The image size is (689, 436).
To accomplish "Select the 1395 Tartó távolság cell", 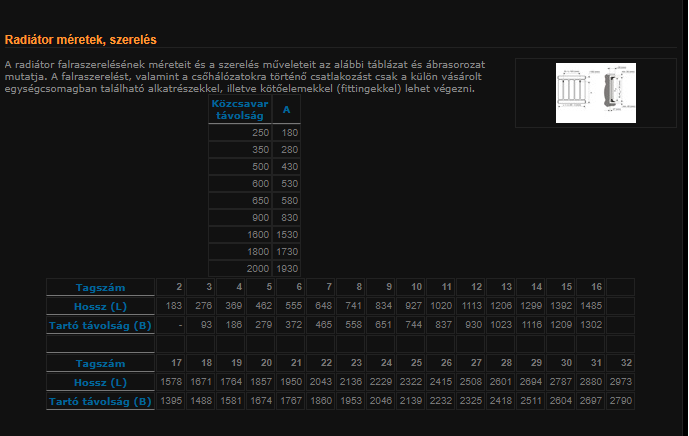I will point(171,402).
